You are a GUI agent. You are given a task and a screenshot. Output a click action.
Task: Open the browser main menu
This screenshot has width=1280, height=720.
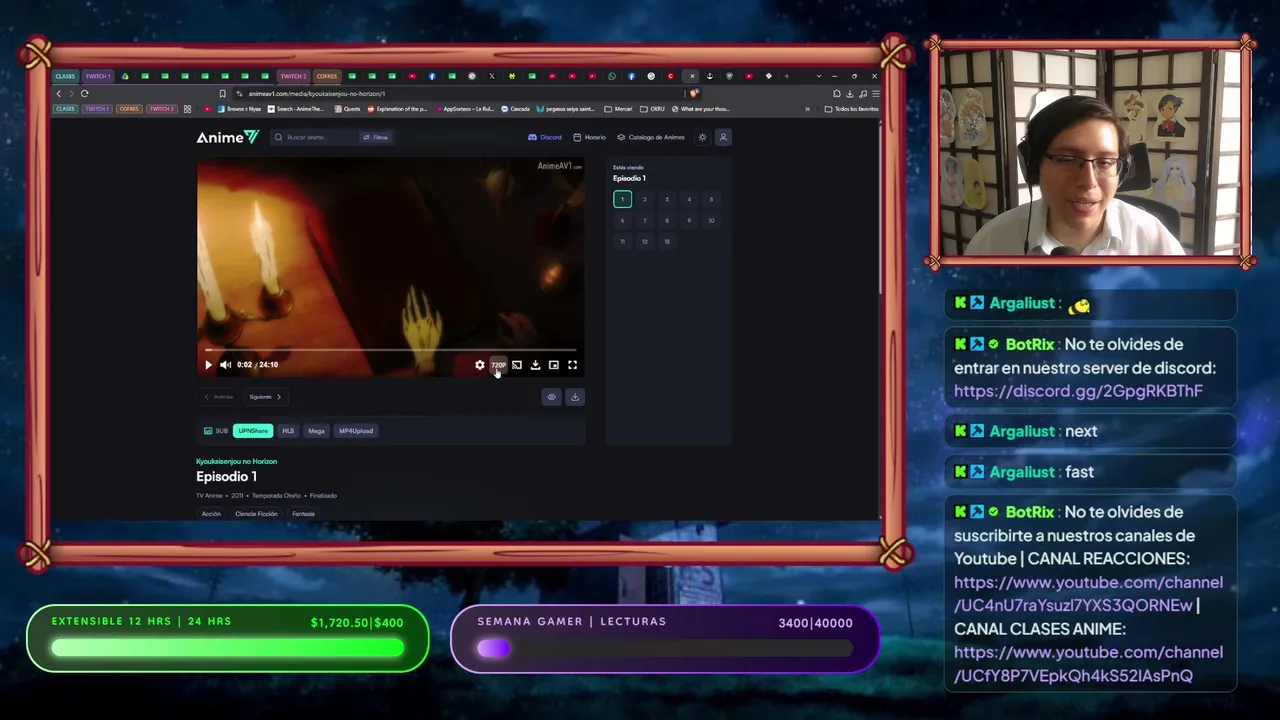coord(875,94)
